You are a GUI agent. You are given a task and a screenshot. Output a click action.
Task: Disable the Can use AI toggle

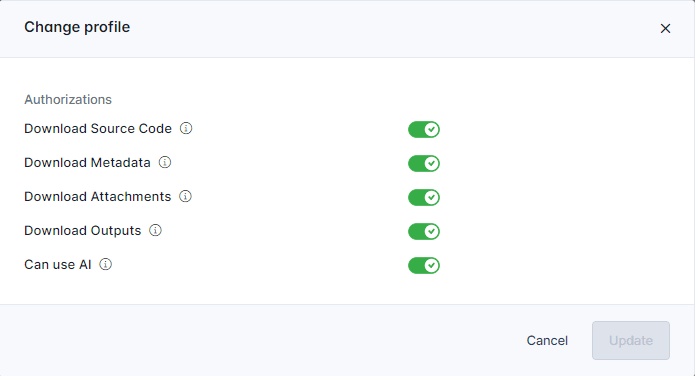424,266
